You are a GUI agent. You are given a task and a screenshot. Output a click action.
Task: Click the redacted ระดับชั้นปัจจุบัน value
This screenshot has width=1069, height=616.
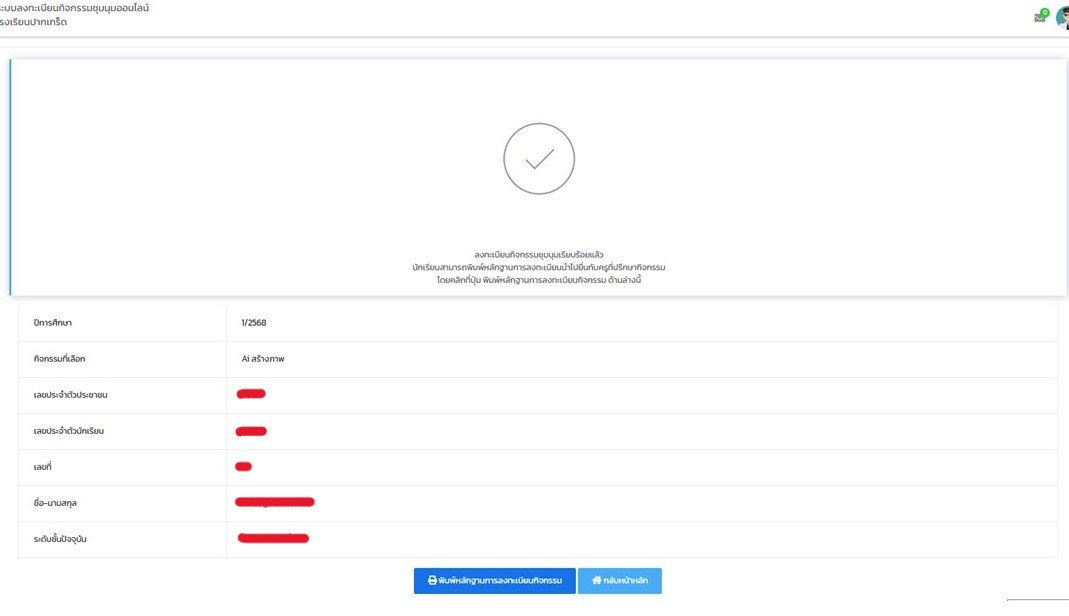coord(273,538)
